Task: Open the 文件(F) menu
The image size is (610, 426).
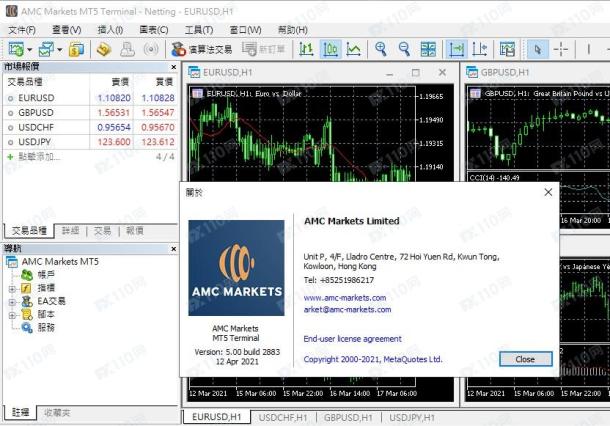Action: 22,30
